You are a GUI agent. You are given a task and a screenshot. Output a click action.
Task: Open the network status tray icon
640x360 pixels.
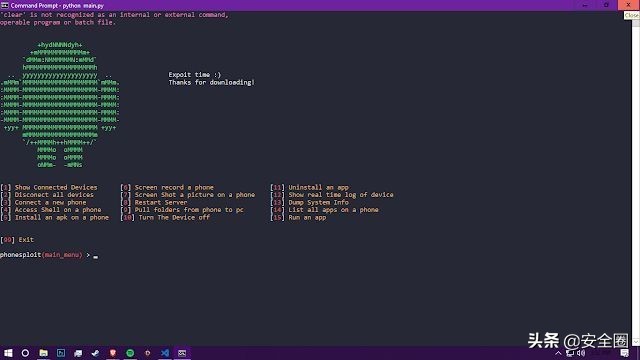coord(570,353)
